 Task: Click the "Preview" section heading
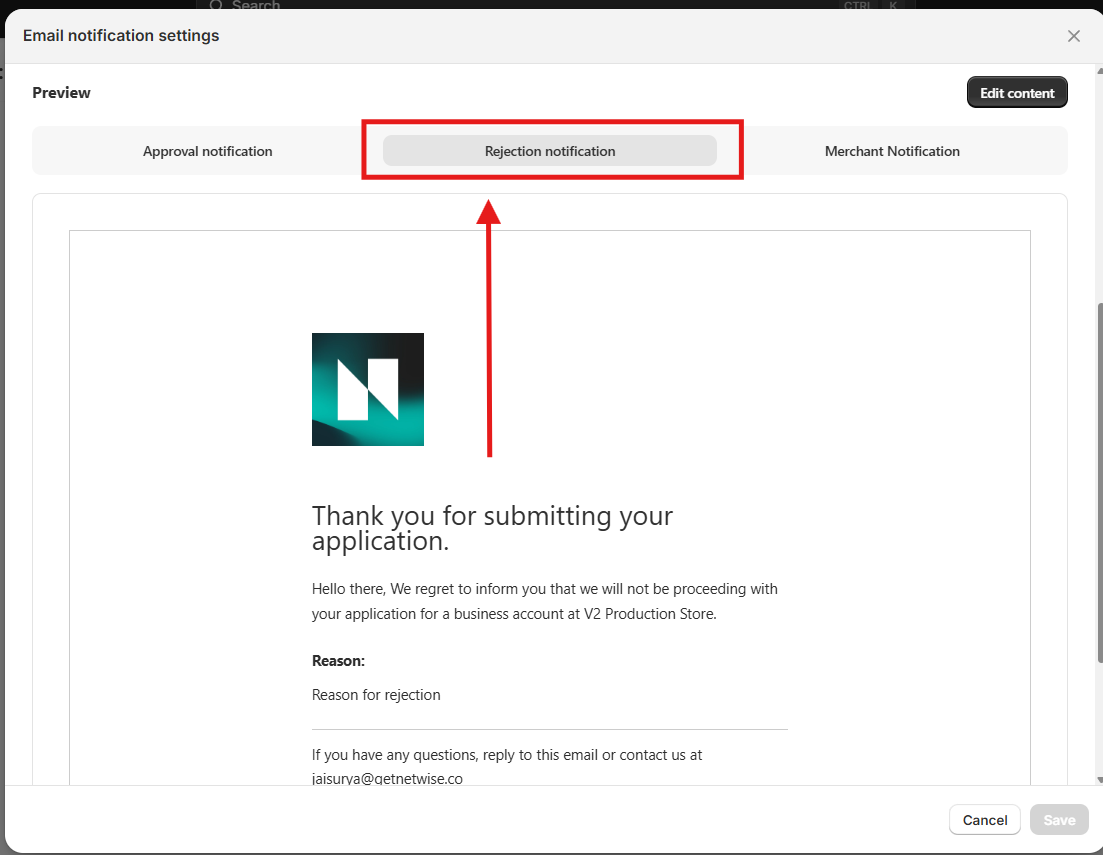pyautogui.click(x=61, y=93)
